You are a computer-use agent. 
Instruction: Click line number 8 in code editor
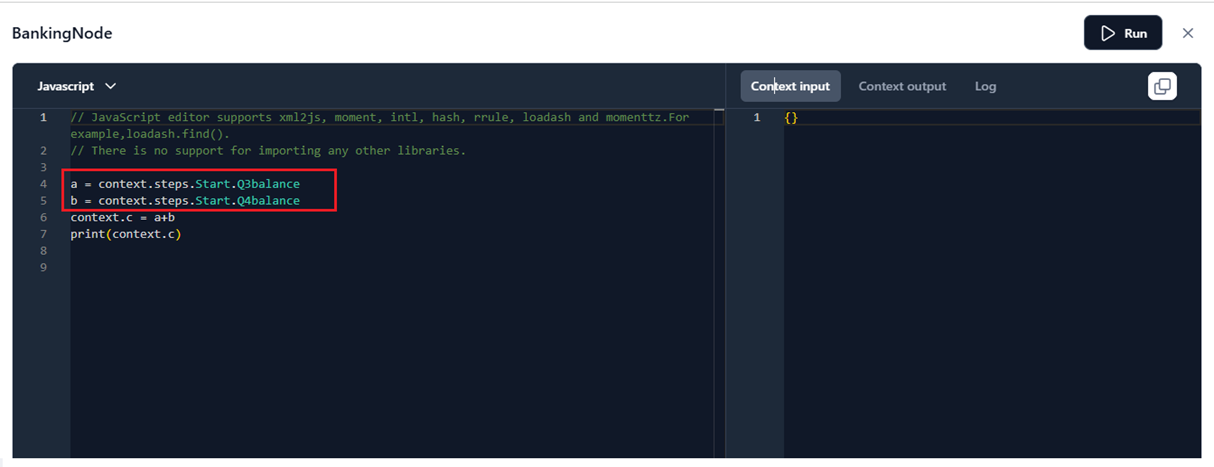[43, 251]
